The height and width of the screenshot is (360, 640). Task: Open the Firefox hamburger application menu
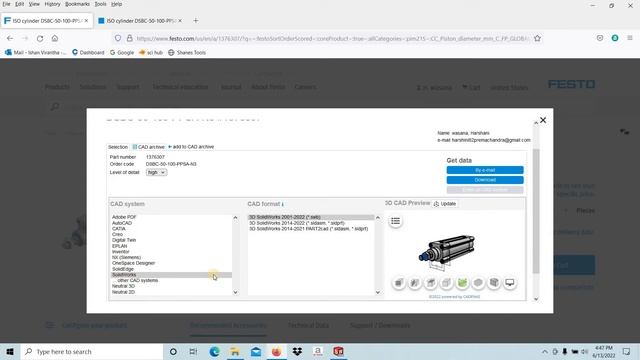[x=630, y=38]
